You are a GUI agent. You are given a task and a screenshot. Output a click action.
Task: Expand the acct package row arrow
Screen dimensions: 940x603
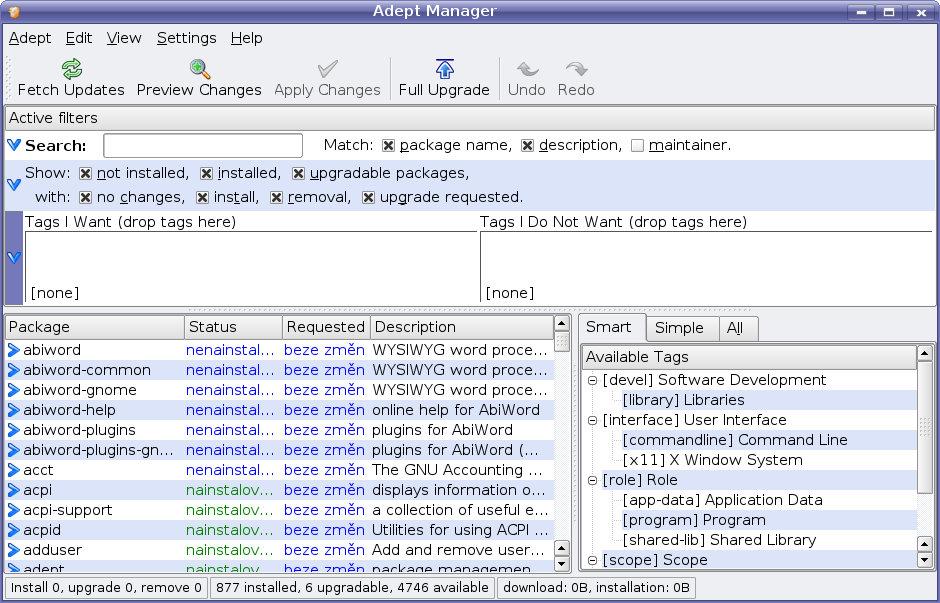[13, 470]
